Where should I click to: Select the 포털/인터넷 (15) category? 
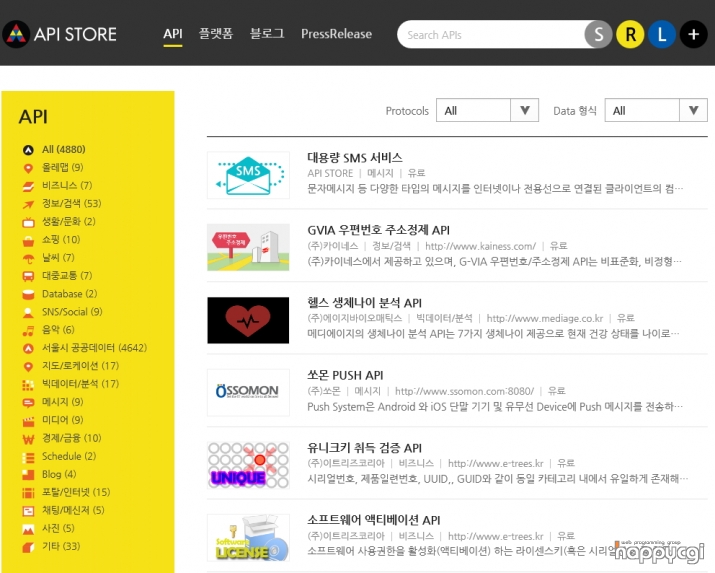click(76, 492)
